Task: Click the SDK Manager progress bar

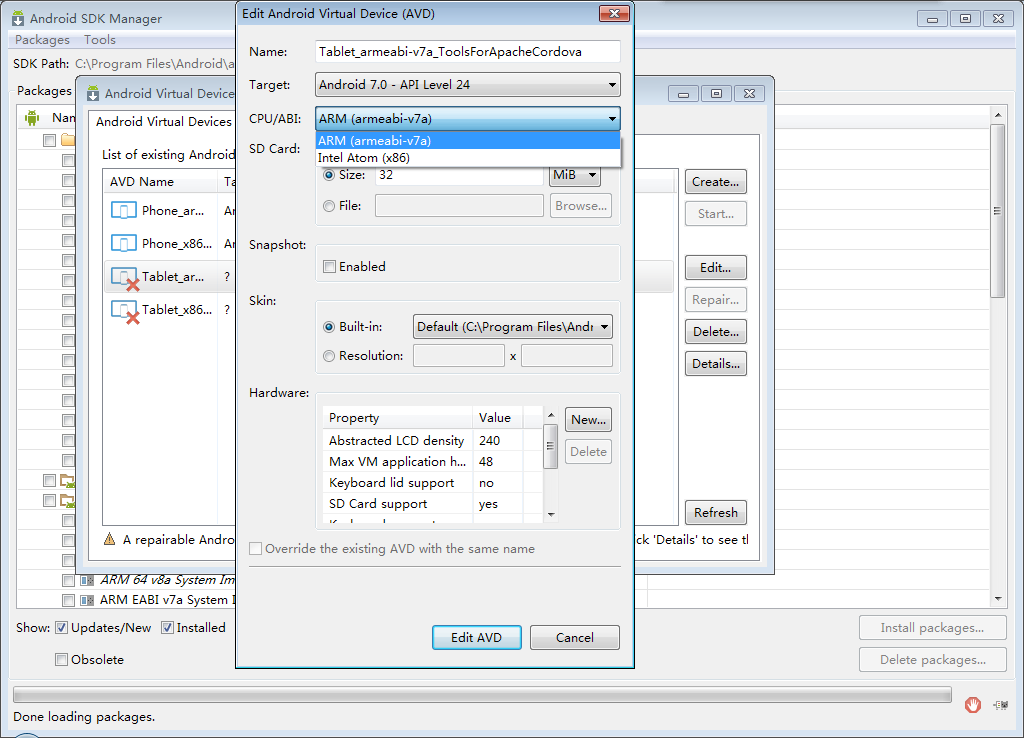Action: pos(482,694)
